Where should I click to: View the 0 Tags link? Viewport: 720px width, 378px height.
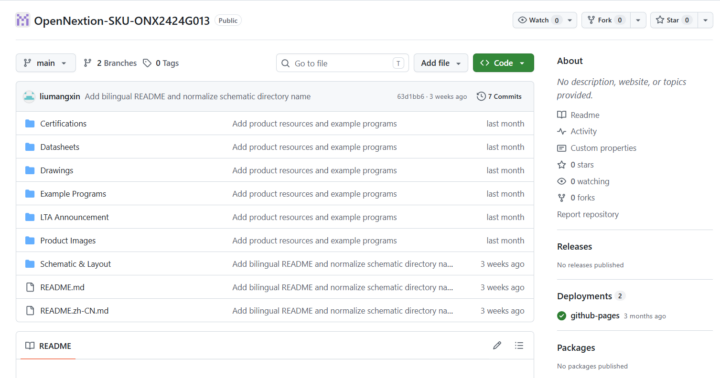[161, 63]
